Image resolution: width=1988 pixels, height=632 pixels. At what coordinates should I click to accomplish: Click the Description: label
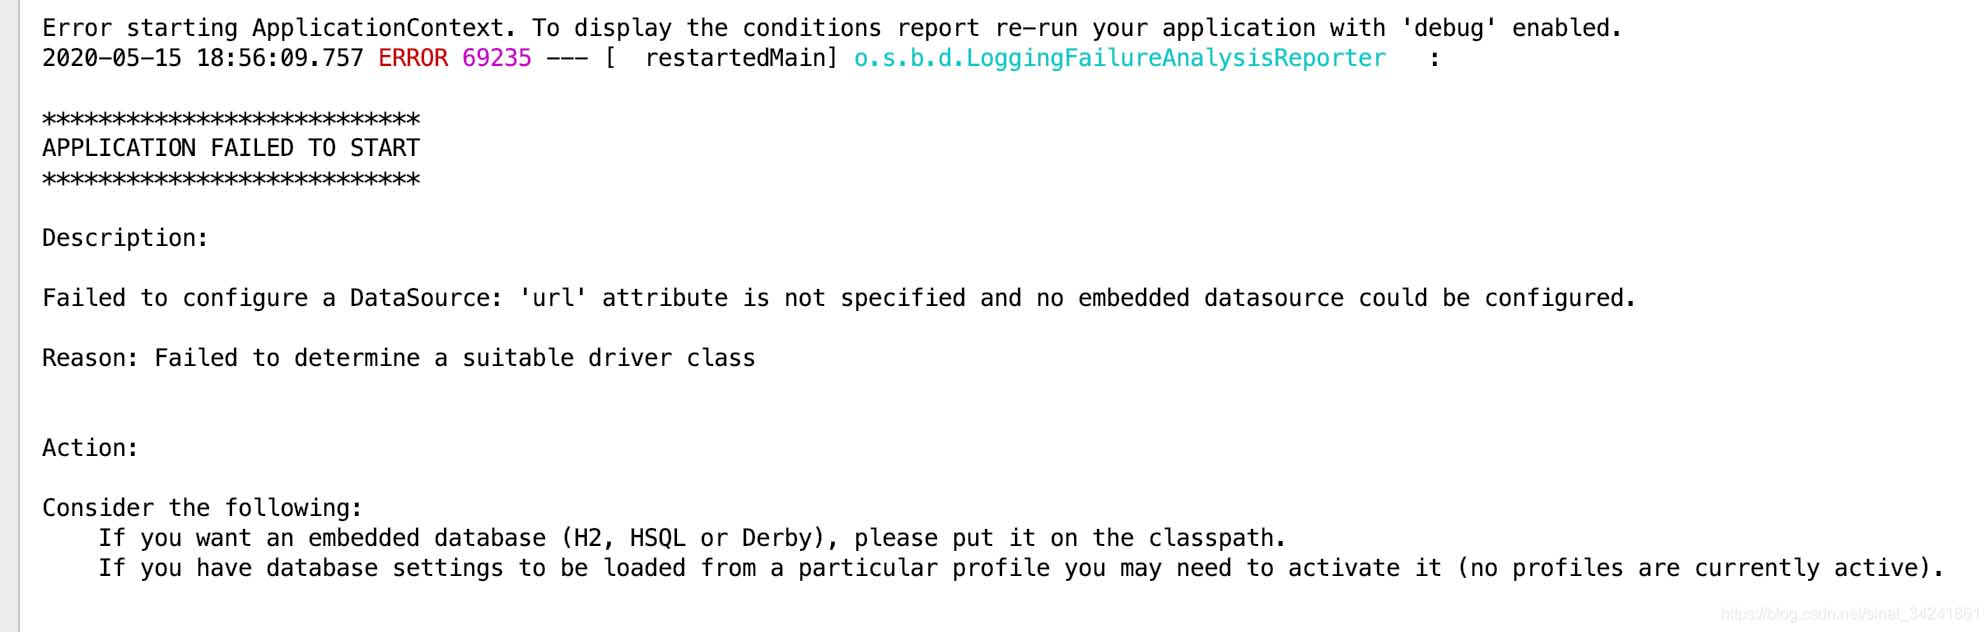[x=125, y=238]
